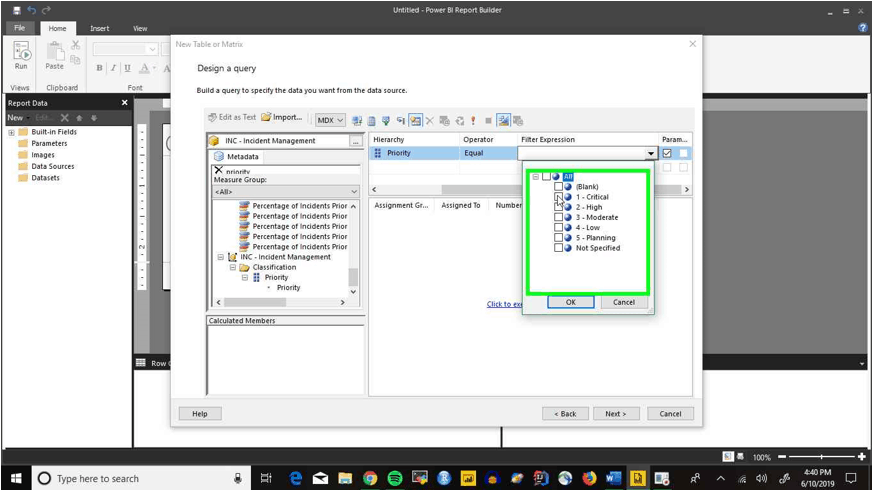Uncheck the Parameter checkbox for Priority row
The image size is (874, 492).
point(667,153)
